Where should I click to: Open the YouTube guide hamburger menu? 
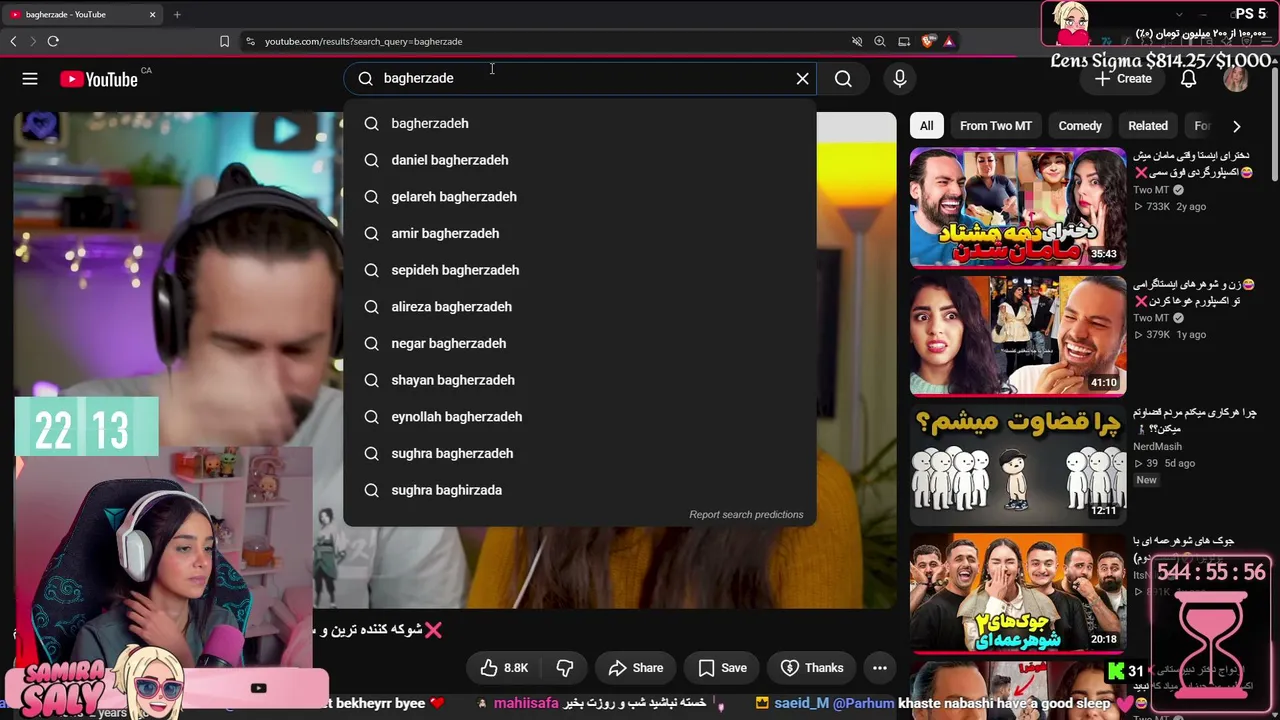[x=30, y=79]
